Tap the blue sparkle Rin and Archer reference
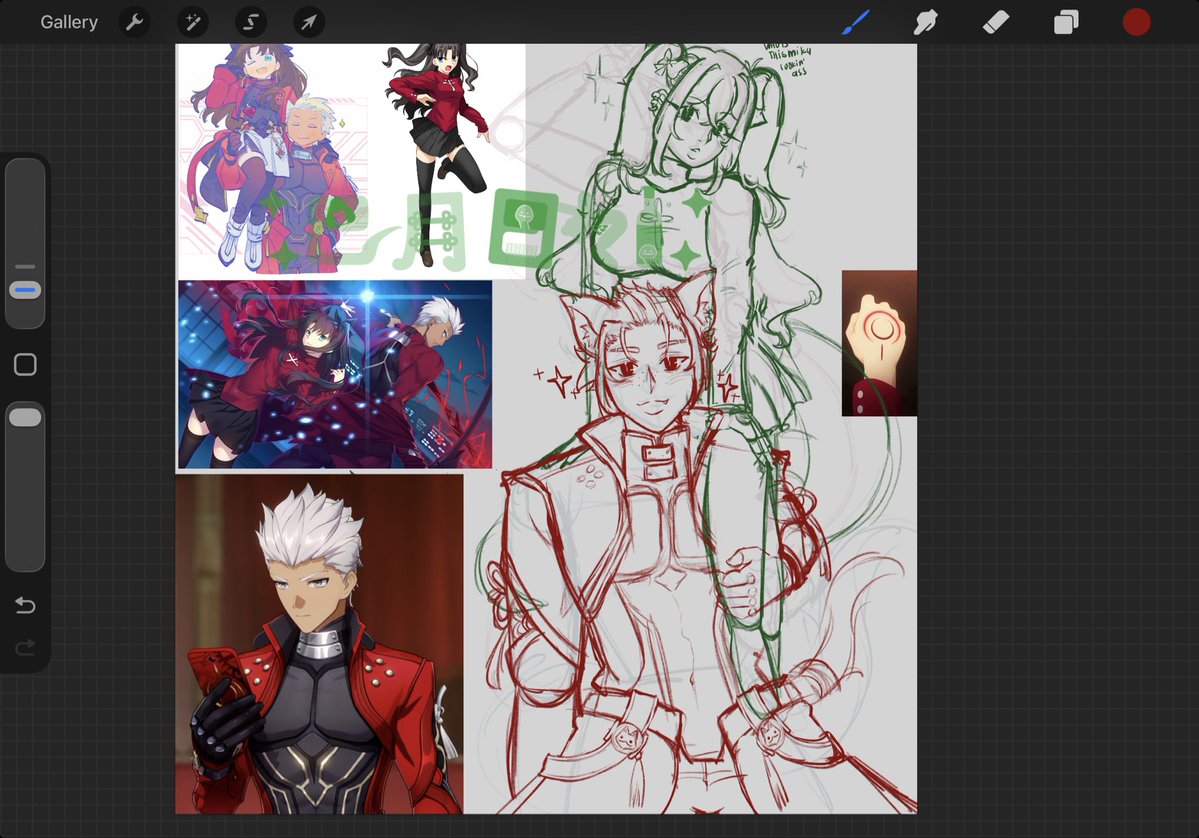The image size is (1199, 838). tap(335, 374)
